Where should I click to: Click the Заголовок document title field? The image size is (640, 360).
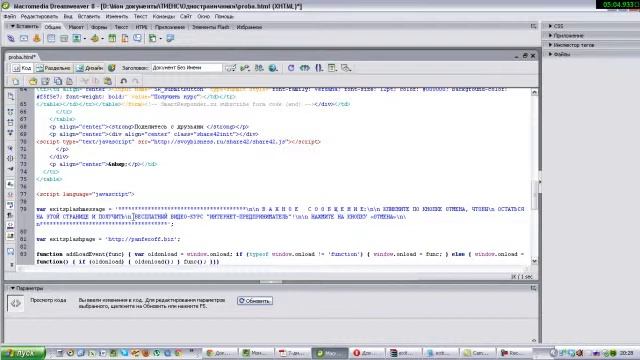187,68
